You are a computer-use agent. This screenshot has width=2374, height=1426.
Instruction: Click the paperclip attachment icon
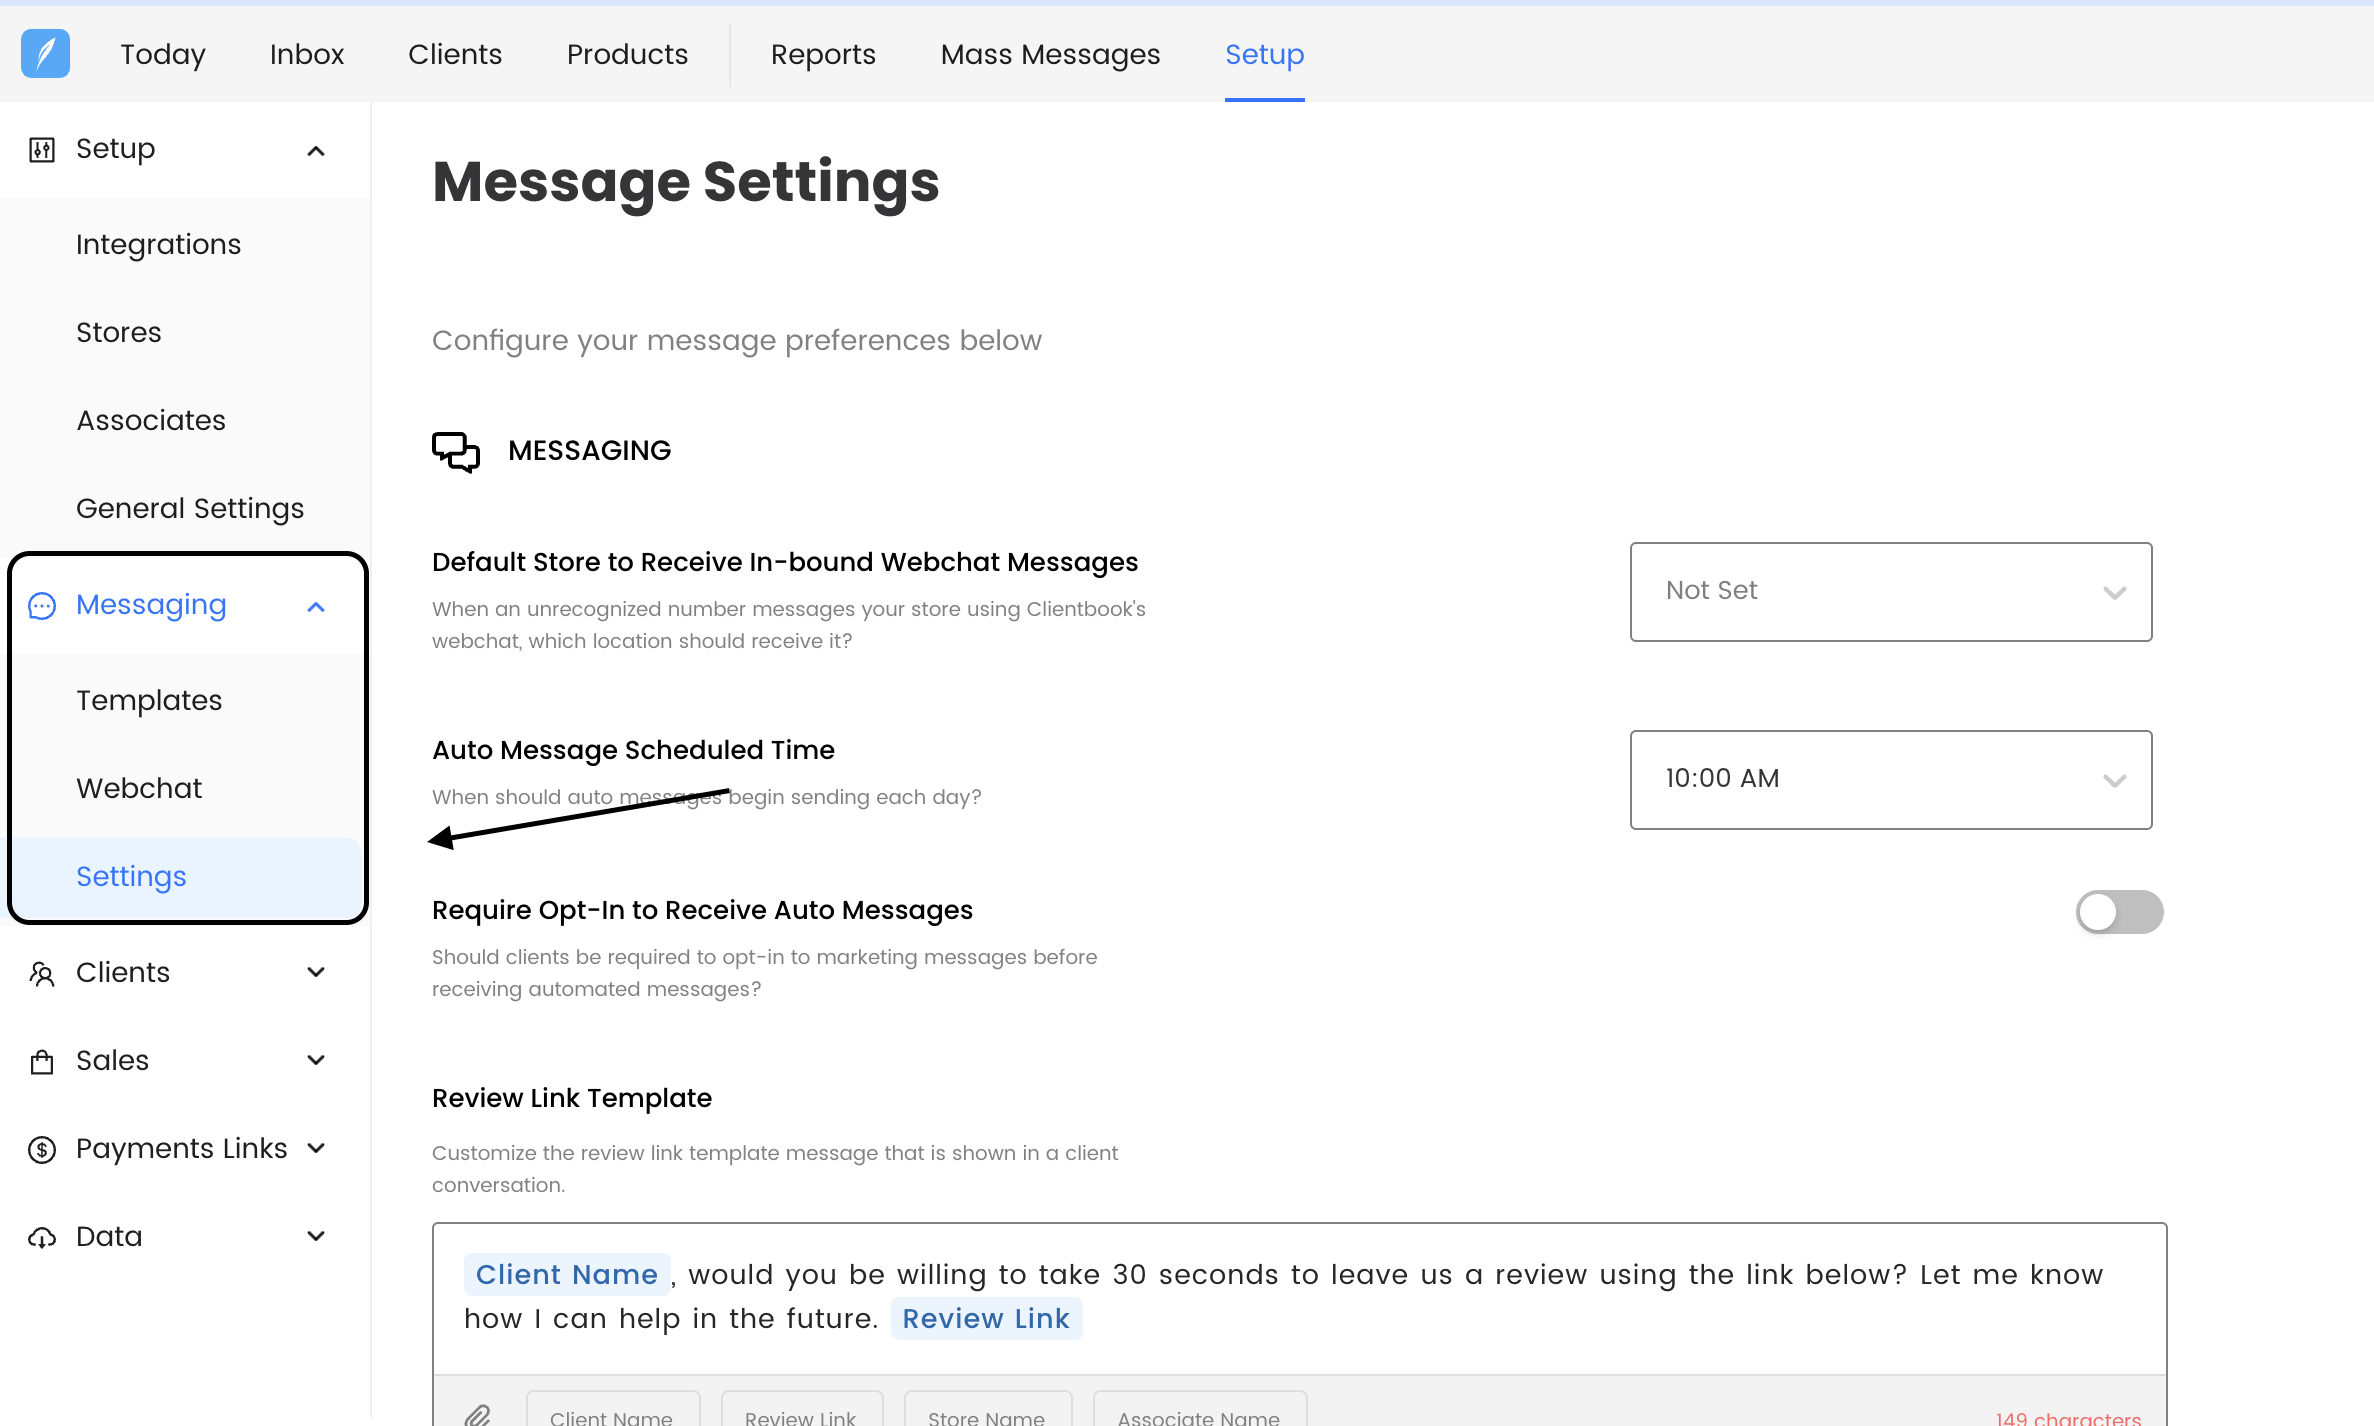pyautogui.click(x=478, y=1414)
